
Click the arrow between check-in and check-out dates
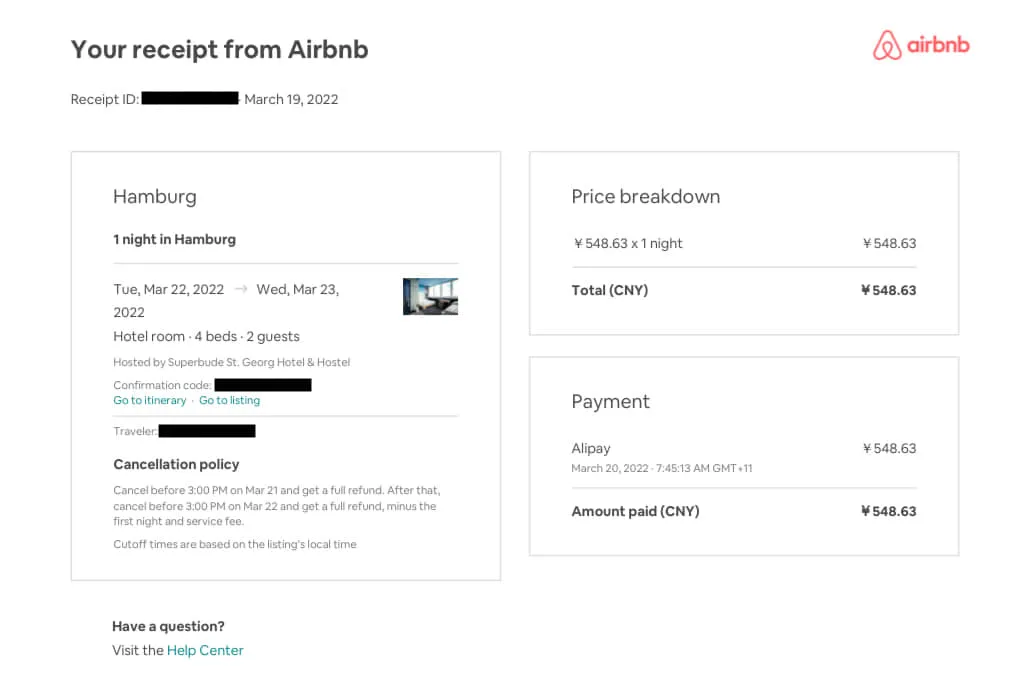(x=240, y=289)
